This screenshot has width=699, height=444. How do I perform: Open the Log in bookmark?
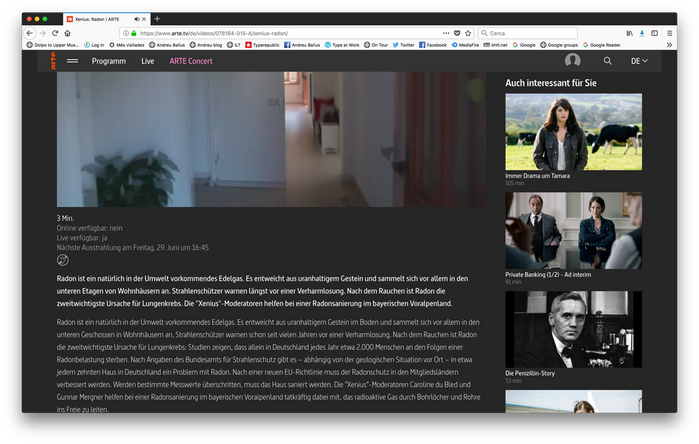click(95, 45)
